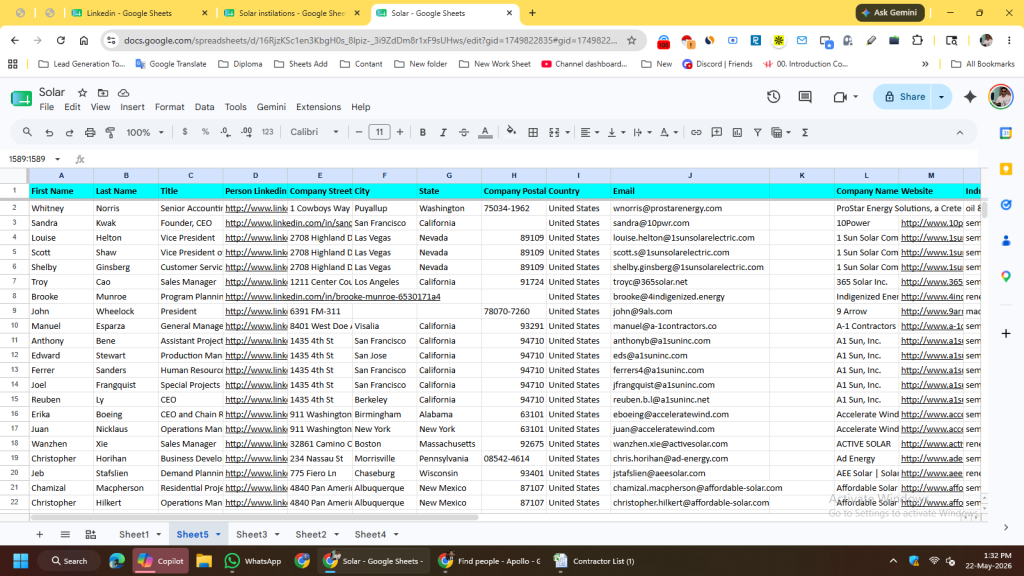Star the Solar document
Viewport: 1024px width, 576px height.
82,93
